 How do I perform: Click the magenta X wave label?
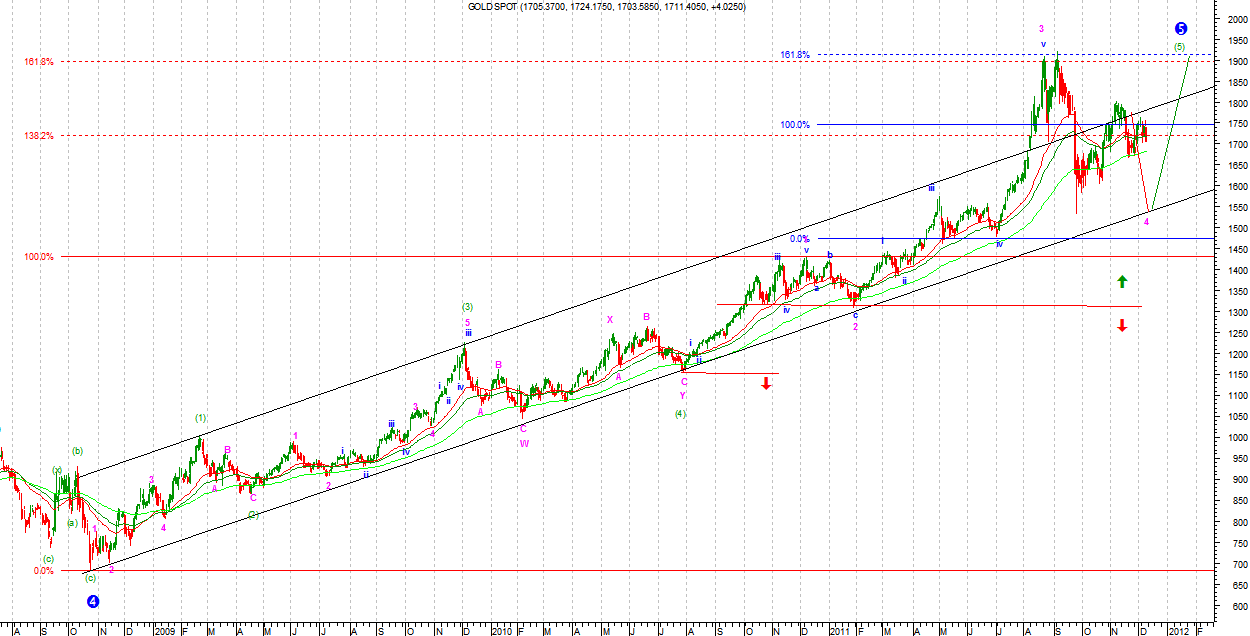click(609, 320)
